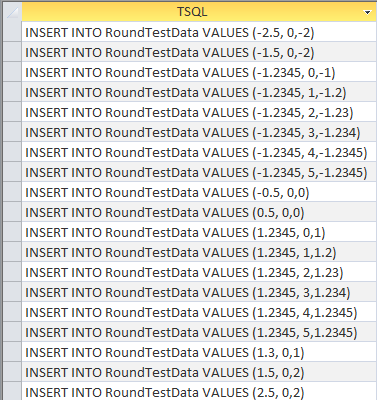This screenshot has width=377, height=400.
Task: Select the row reading VALUES (1.2345, 5,1.2345)
Action: [199, 332]
